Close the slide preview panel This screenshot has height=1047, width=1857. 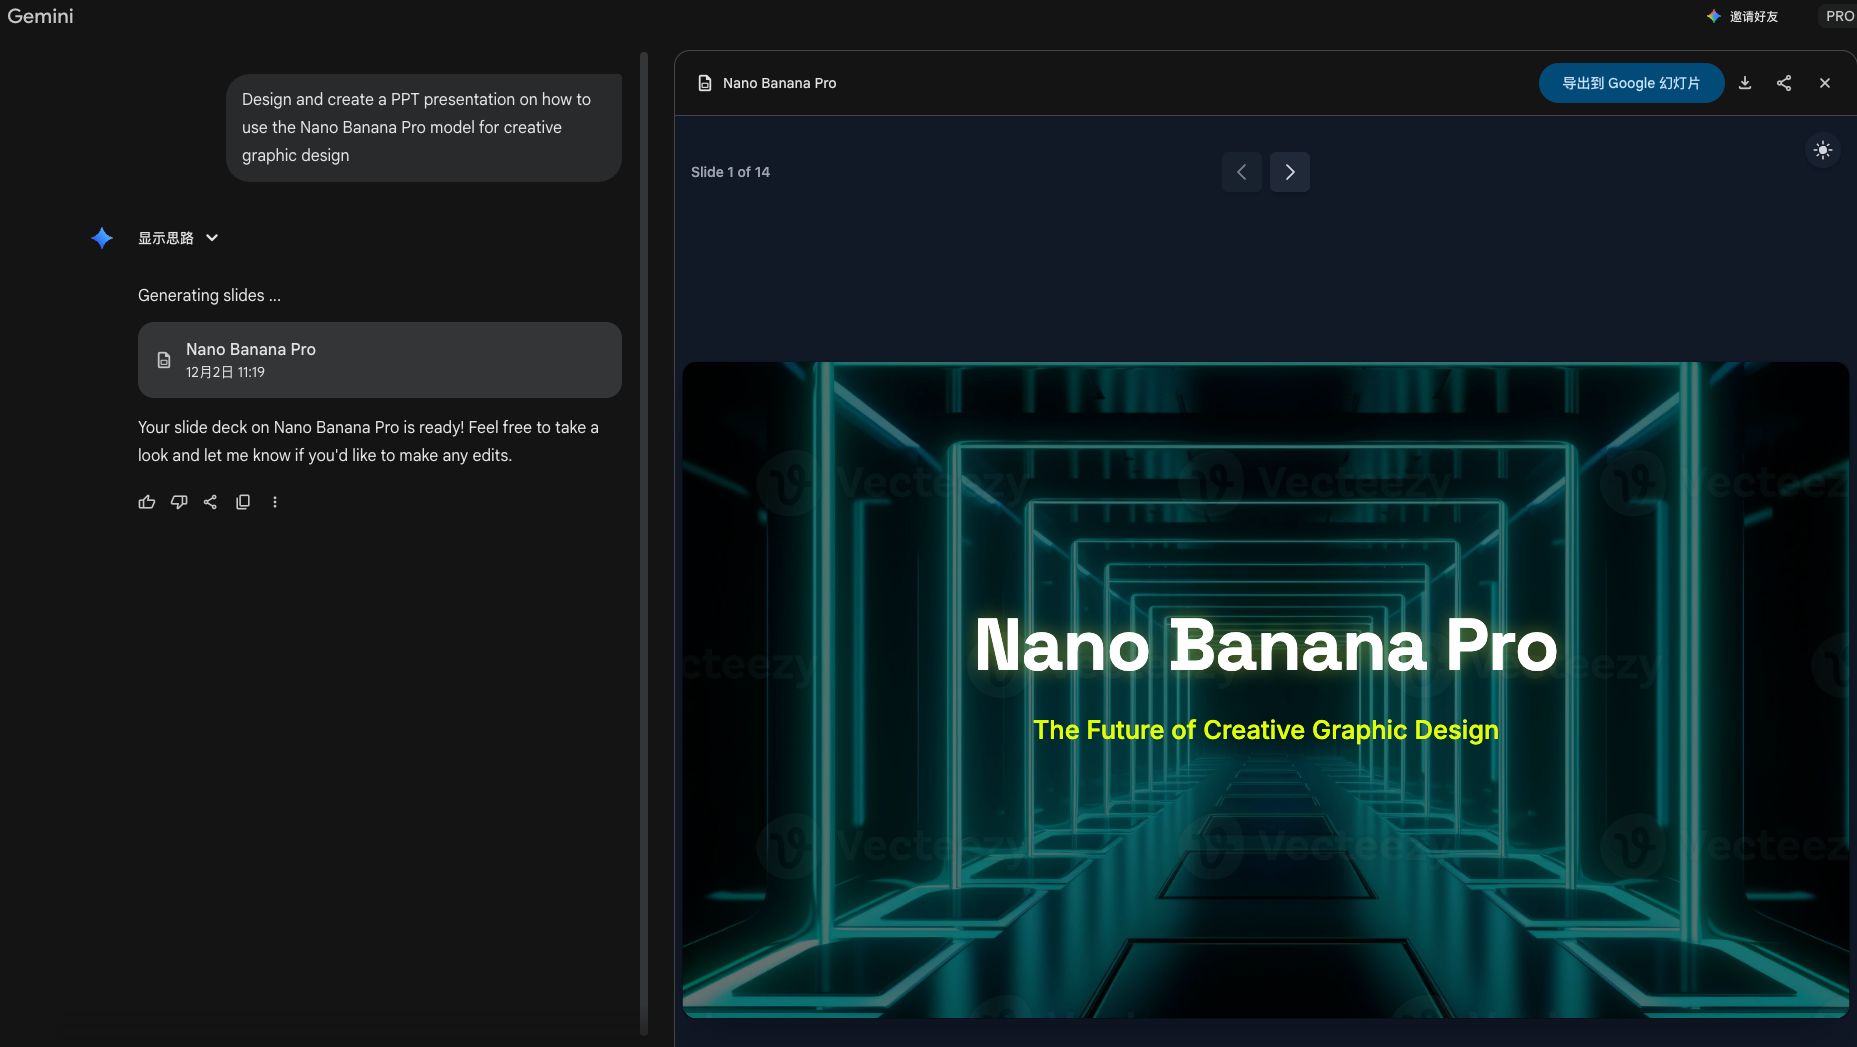[1825, 83]
